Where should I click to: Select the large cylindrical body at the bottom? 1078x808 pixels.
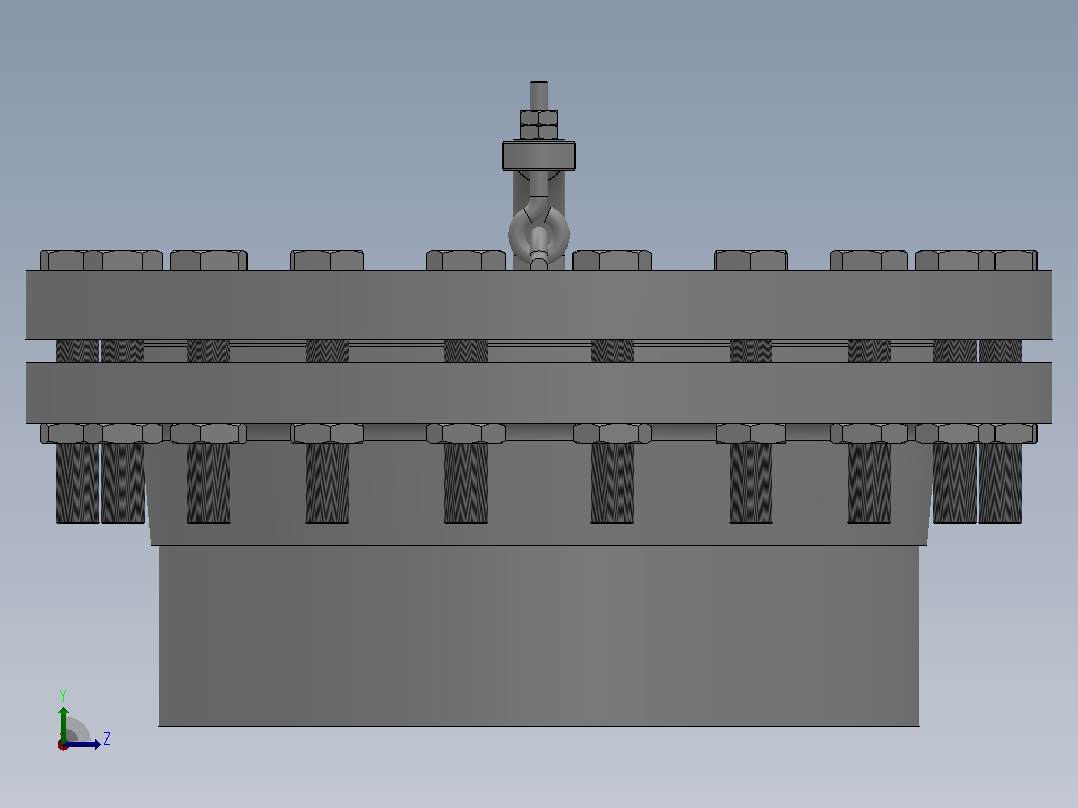pyautogui.click(x=539, y=635)
